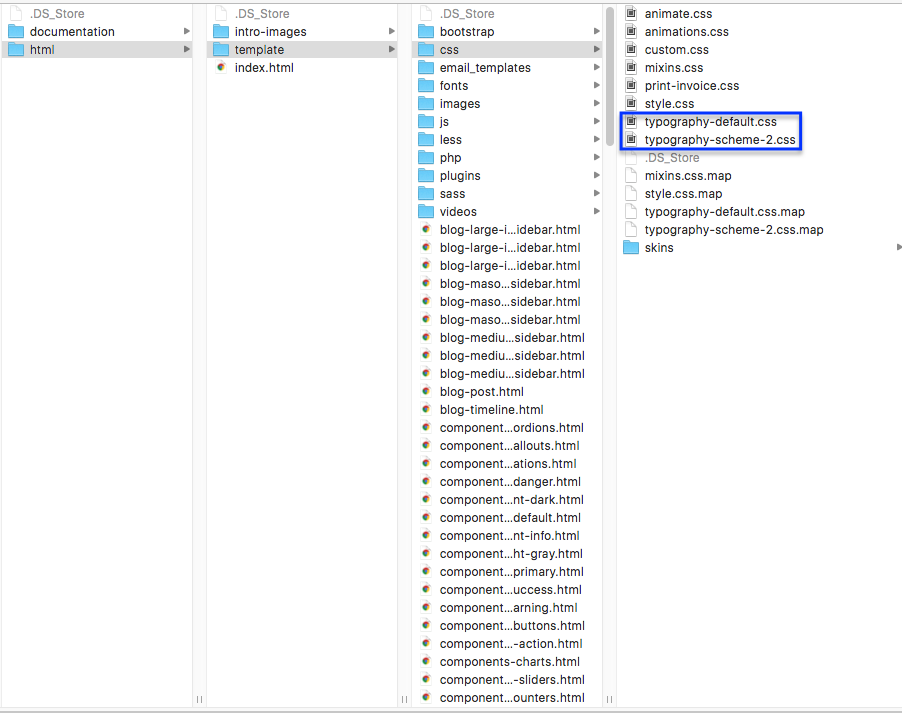Screen dimensions: 902x713
Task: Click the blog-post.html Chrome icon
Action: click(426, 392)
